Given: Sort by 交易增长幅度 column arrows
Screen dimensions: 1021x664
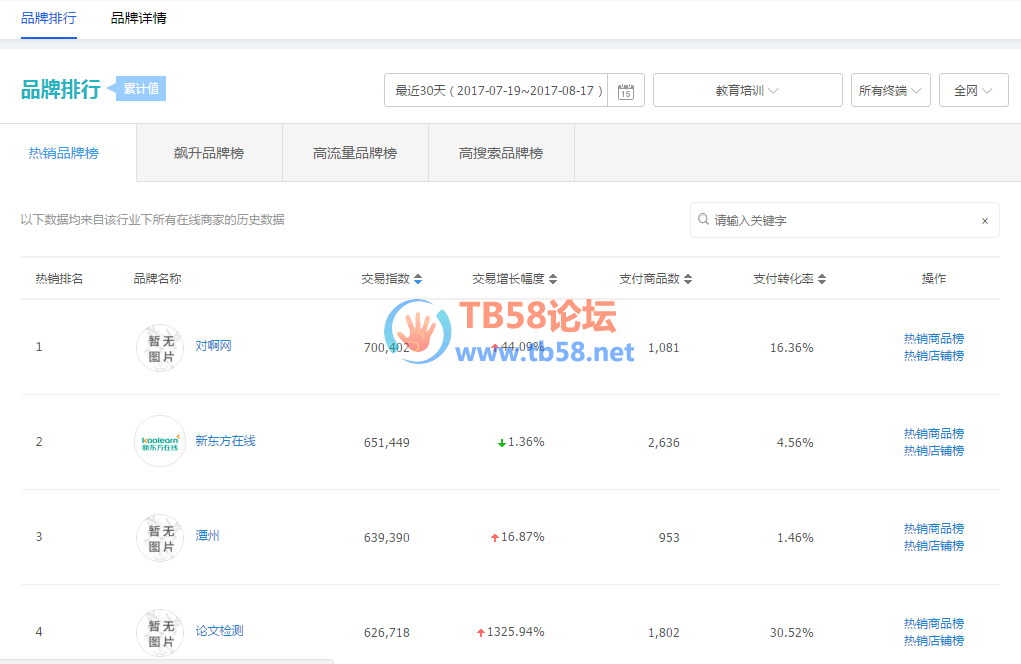Looking at the screenshot, I should click(553, 279).
